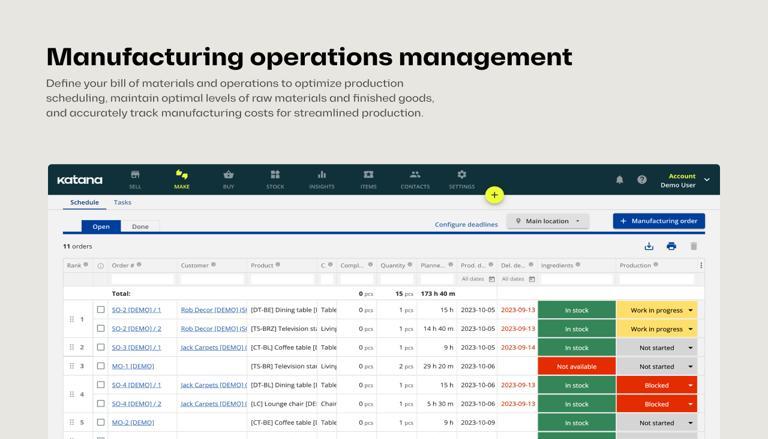Screen dimensions: 768x439
Task: Click the yellow plus quick-add button
Action: (x=494, y=195)
